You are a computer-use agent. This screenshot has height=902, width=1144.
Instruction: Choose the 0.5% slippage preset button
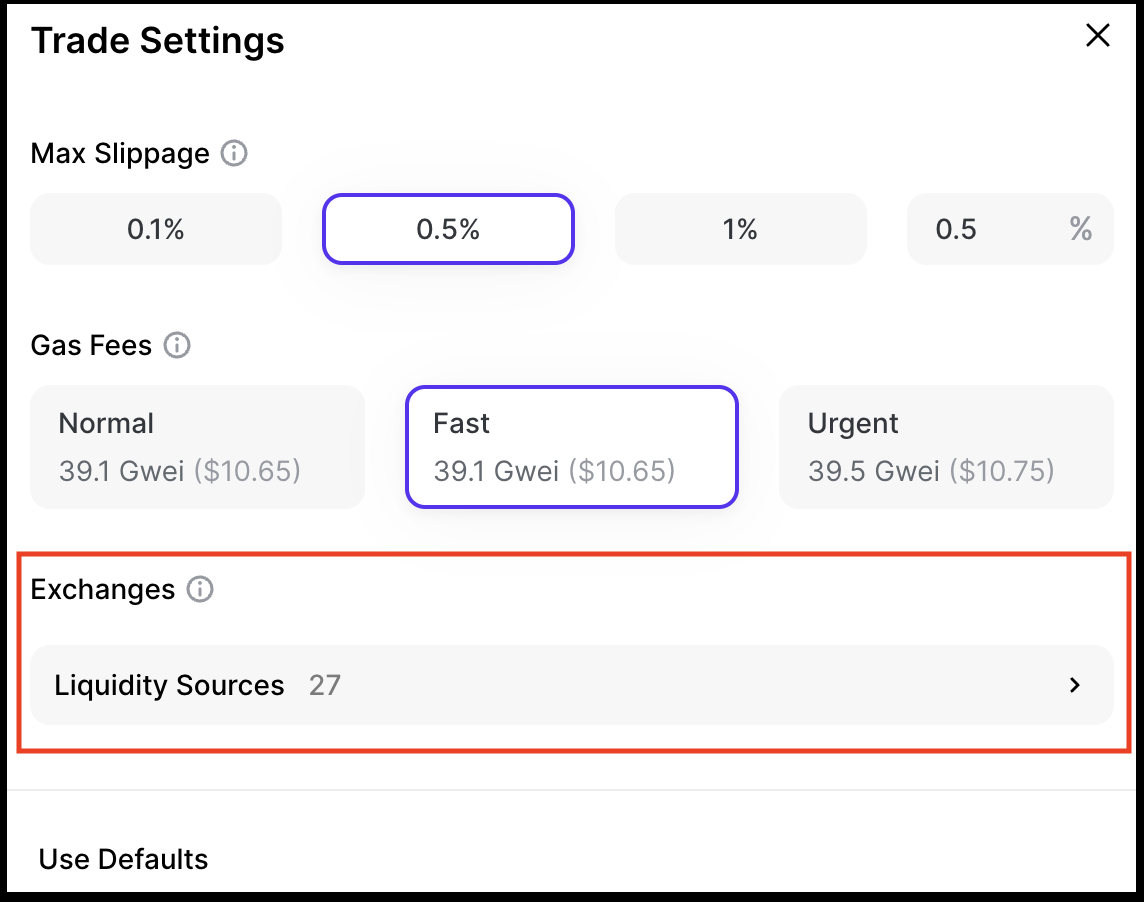point(448,229)
